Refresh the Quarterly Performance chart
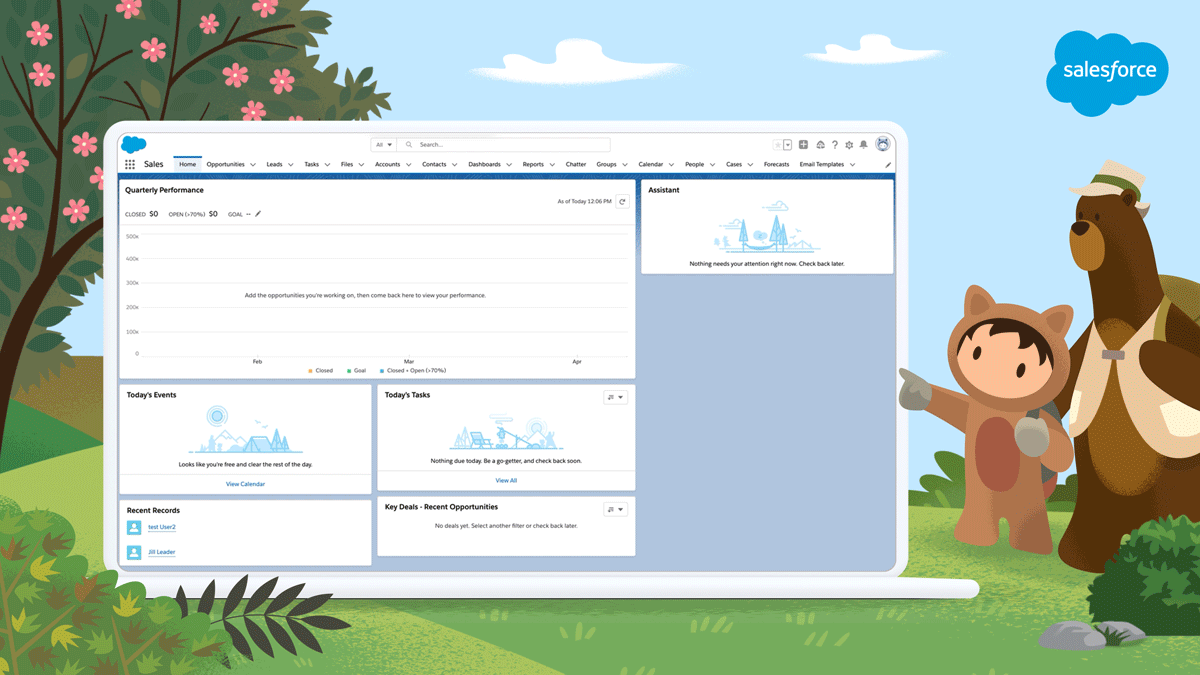Image resolution: width=1200 pixels, height=675 pixels. (622, 201)
